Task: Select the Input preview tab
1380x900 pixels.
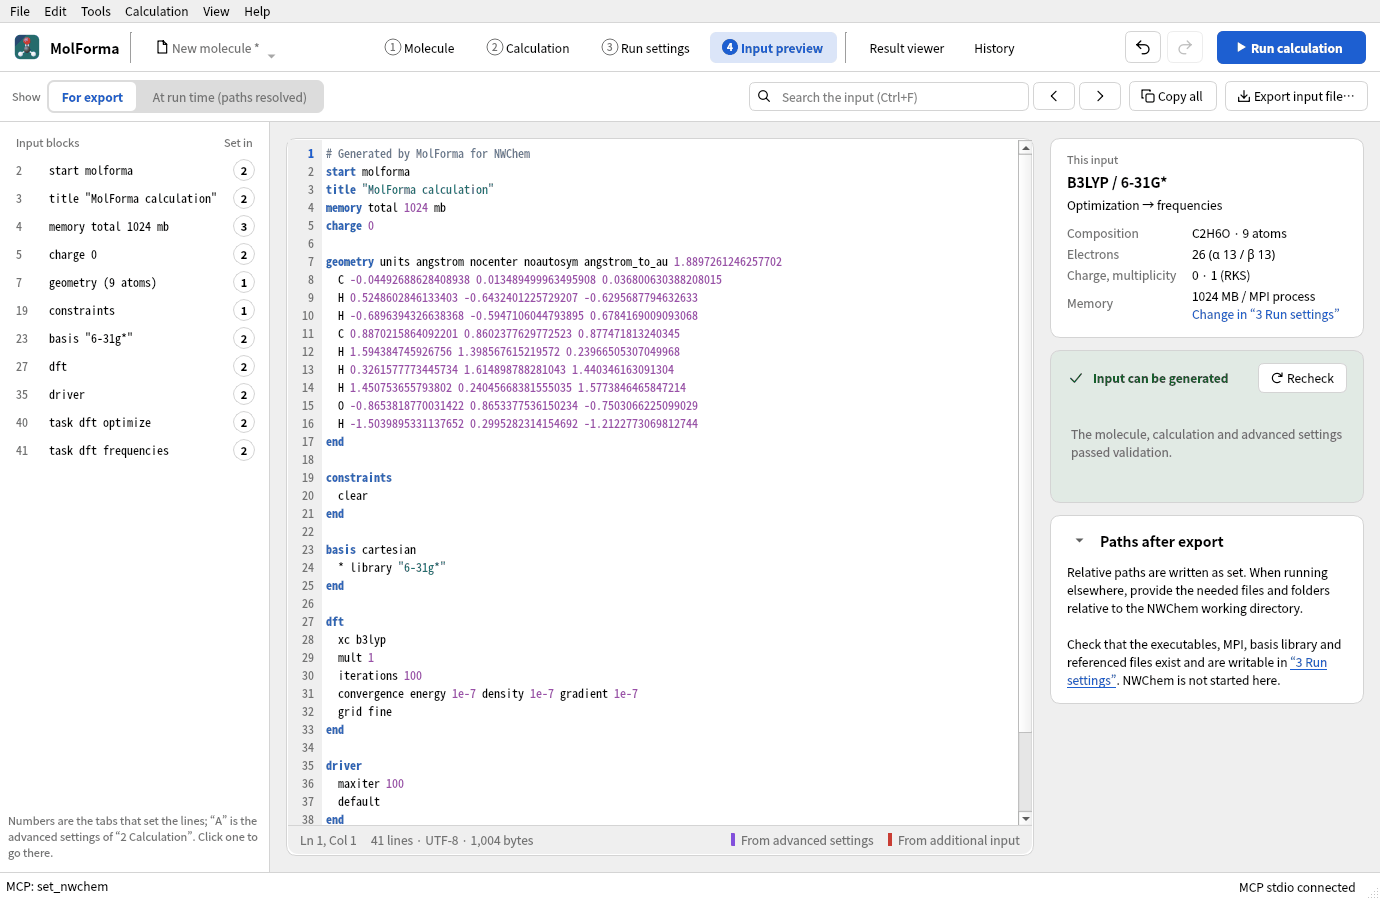Action: coord(773,47)
